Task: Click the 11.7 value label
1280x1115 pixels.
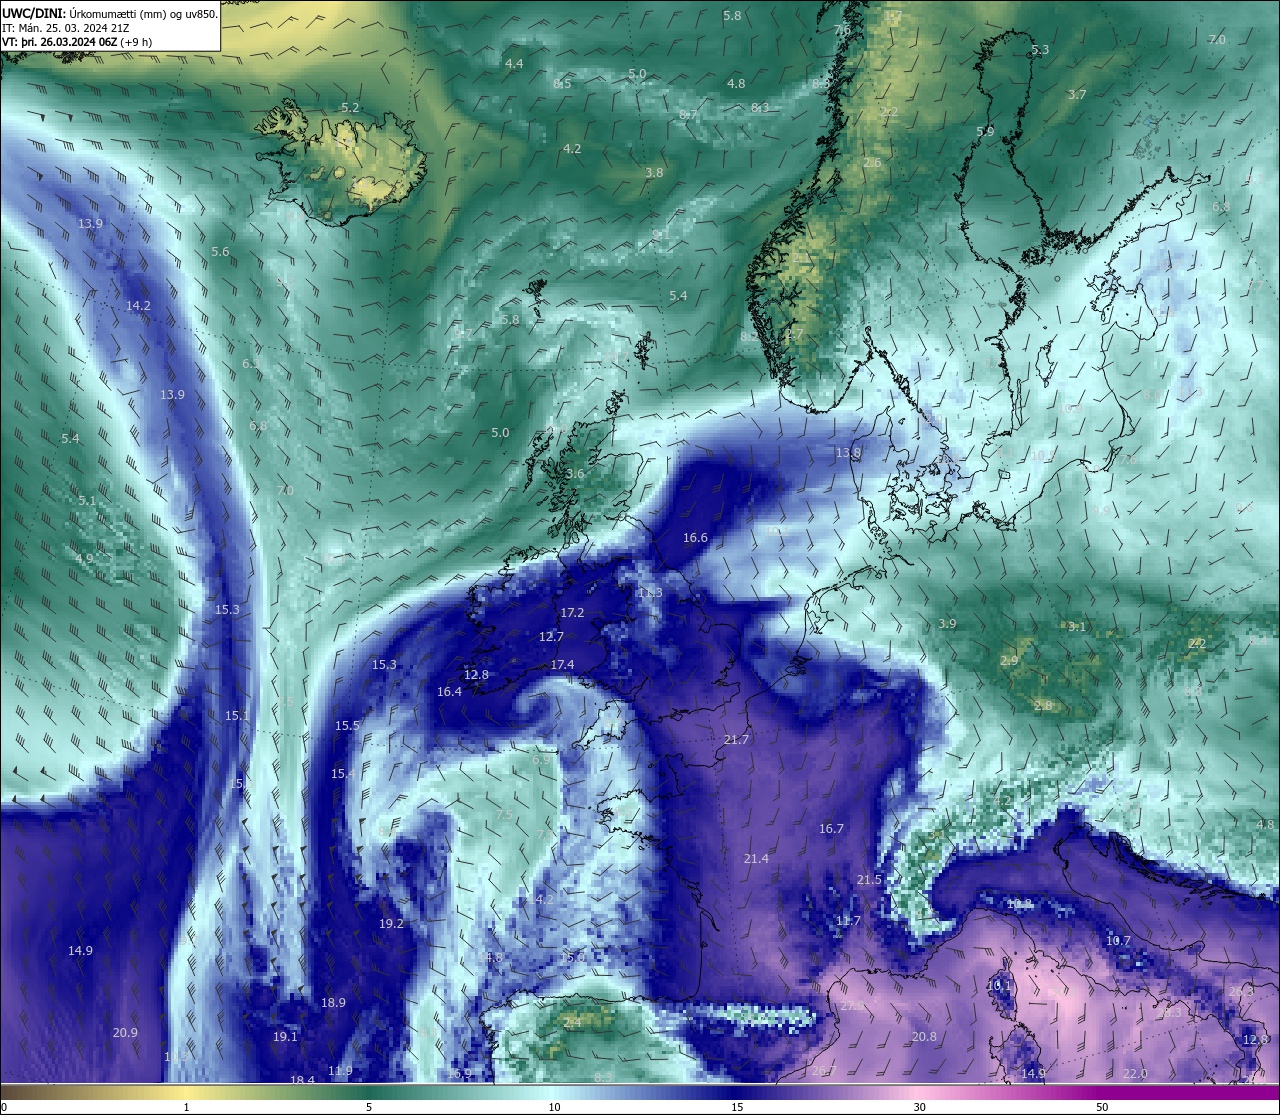Action: (x=848, y=920)
